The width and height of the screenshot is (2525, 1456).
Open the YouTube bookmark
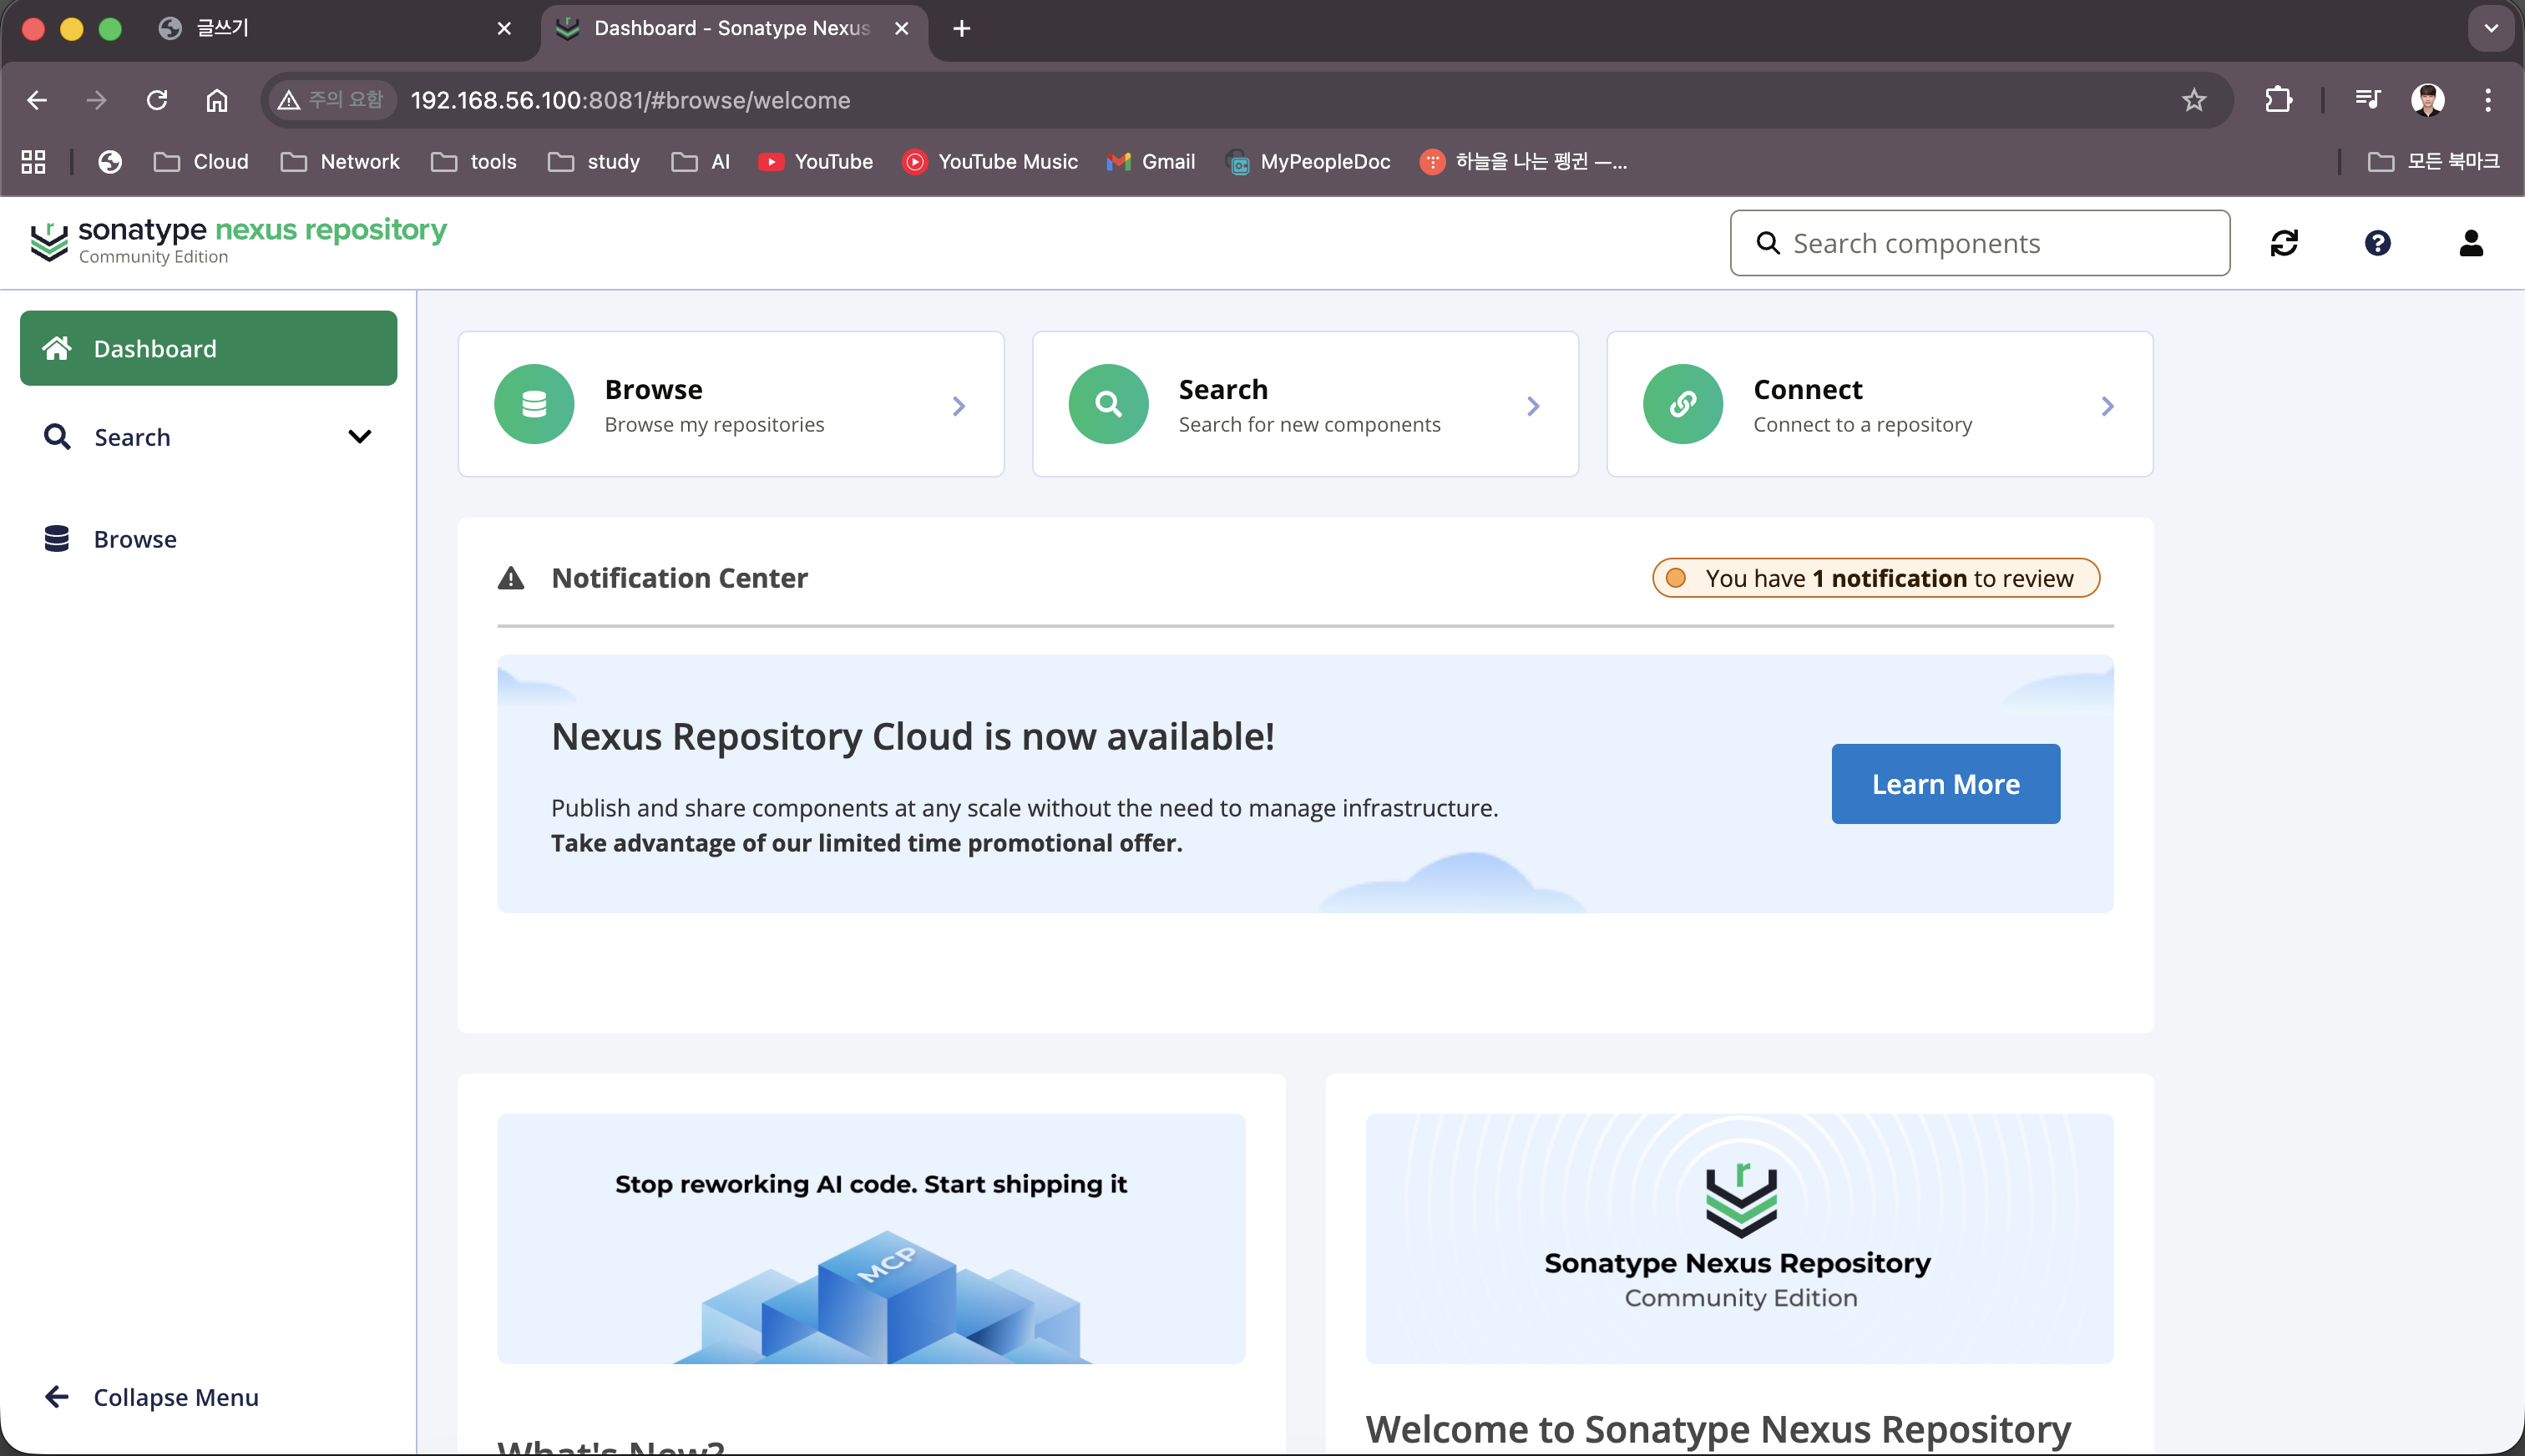click(815, 162)
